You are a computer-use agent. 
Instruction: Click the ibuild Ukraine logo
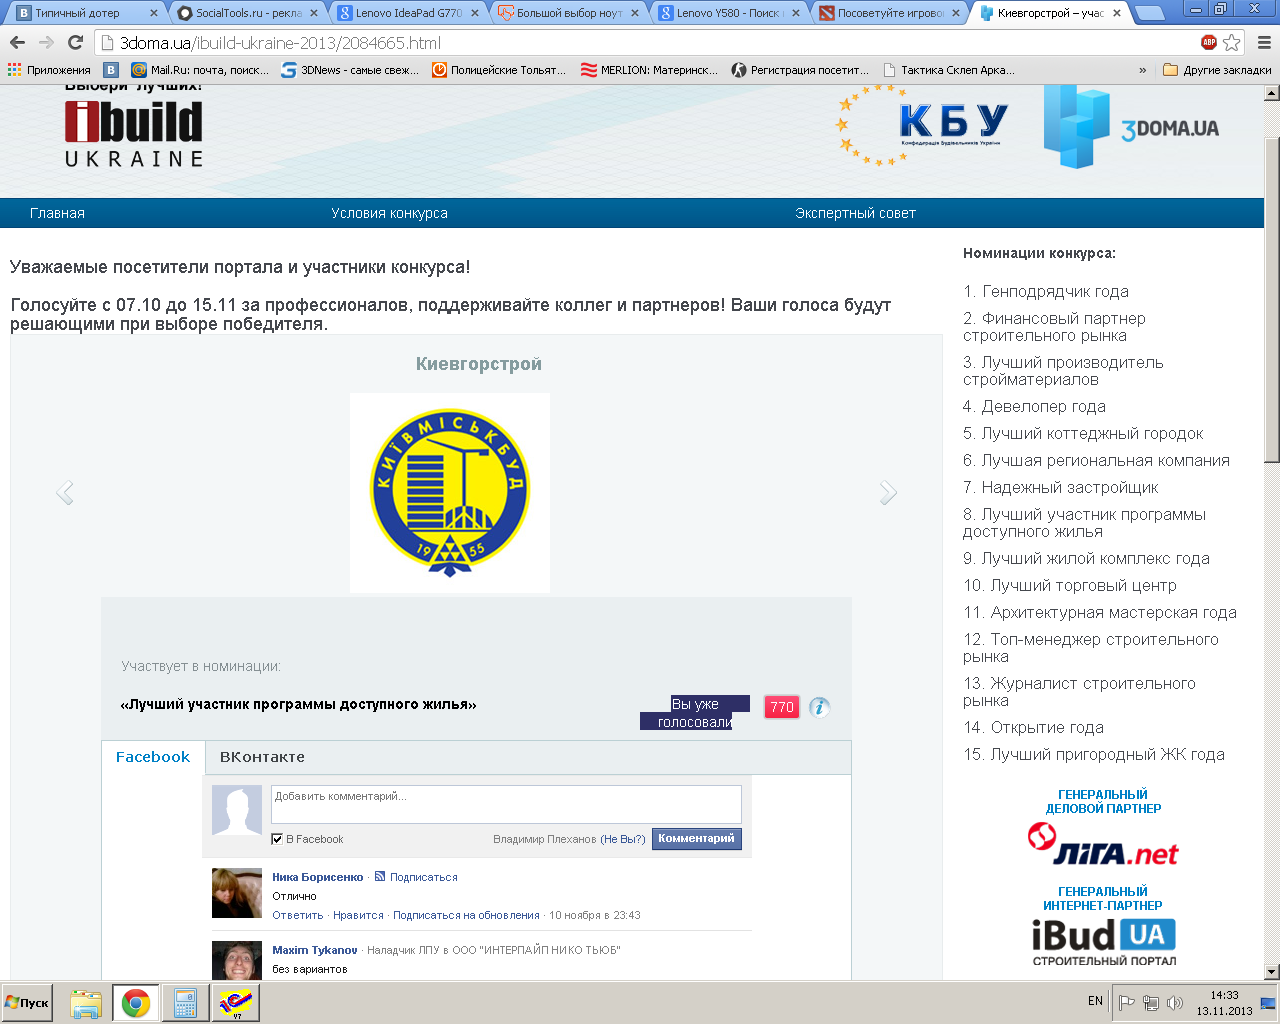tap(134, 133)
